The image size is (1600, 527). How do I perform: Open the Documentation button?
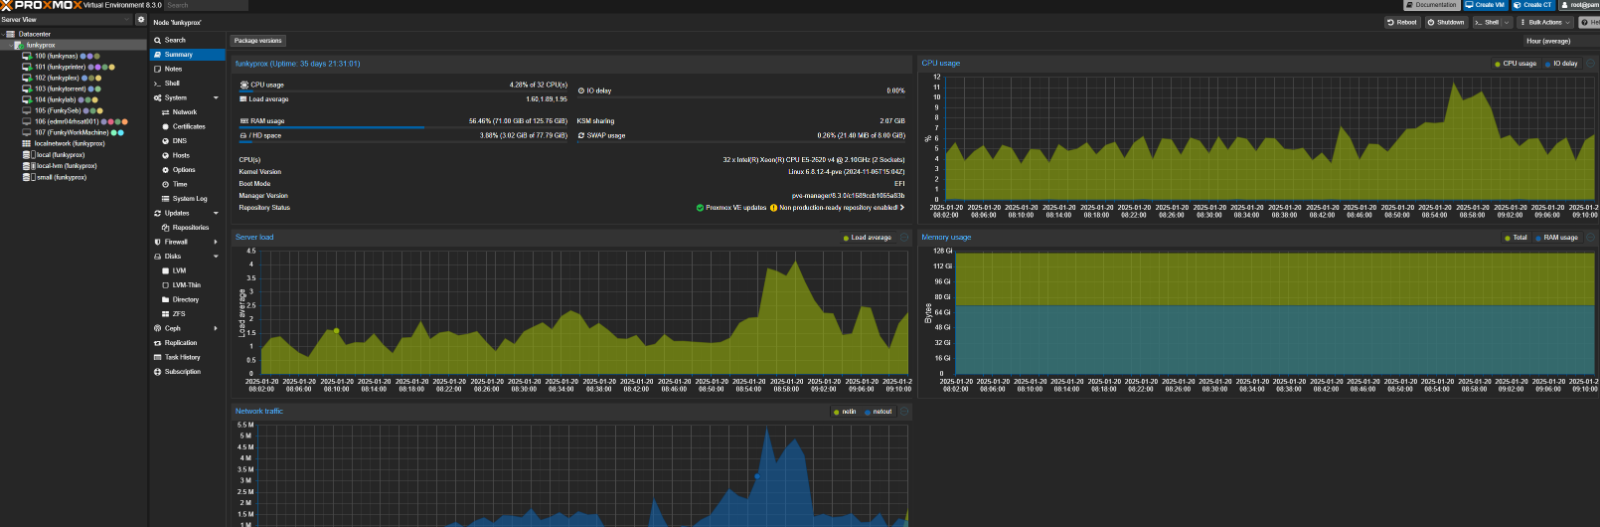point(1430,5)
